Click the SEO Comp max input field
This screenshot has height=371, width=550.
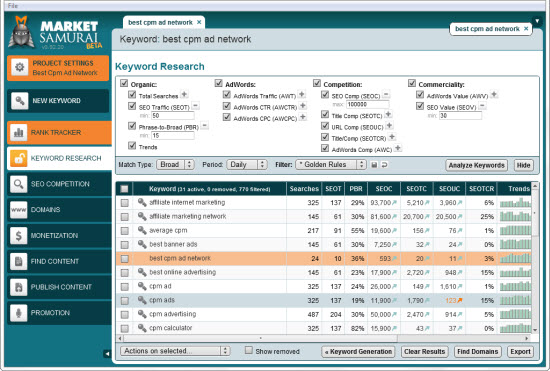(x=368, y=104)
